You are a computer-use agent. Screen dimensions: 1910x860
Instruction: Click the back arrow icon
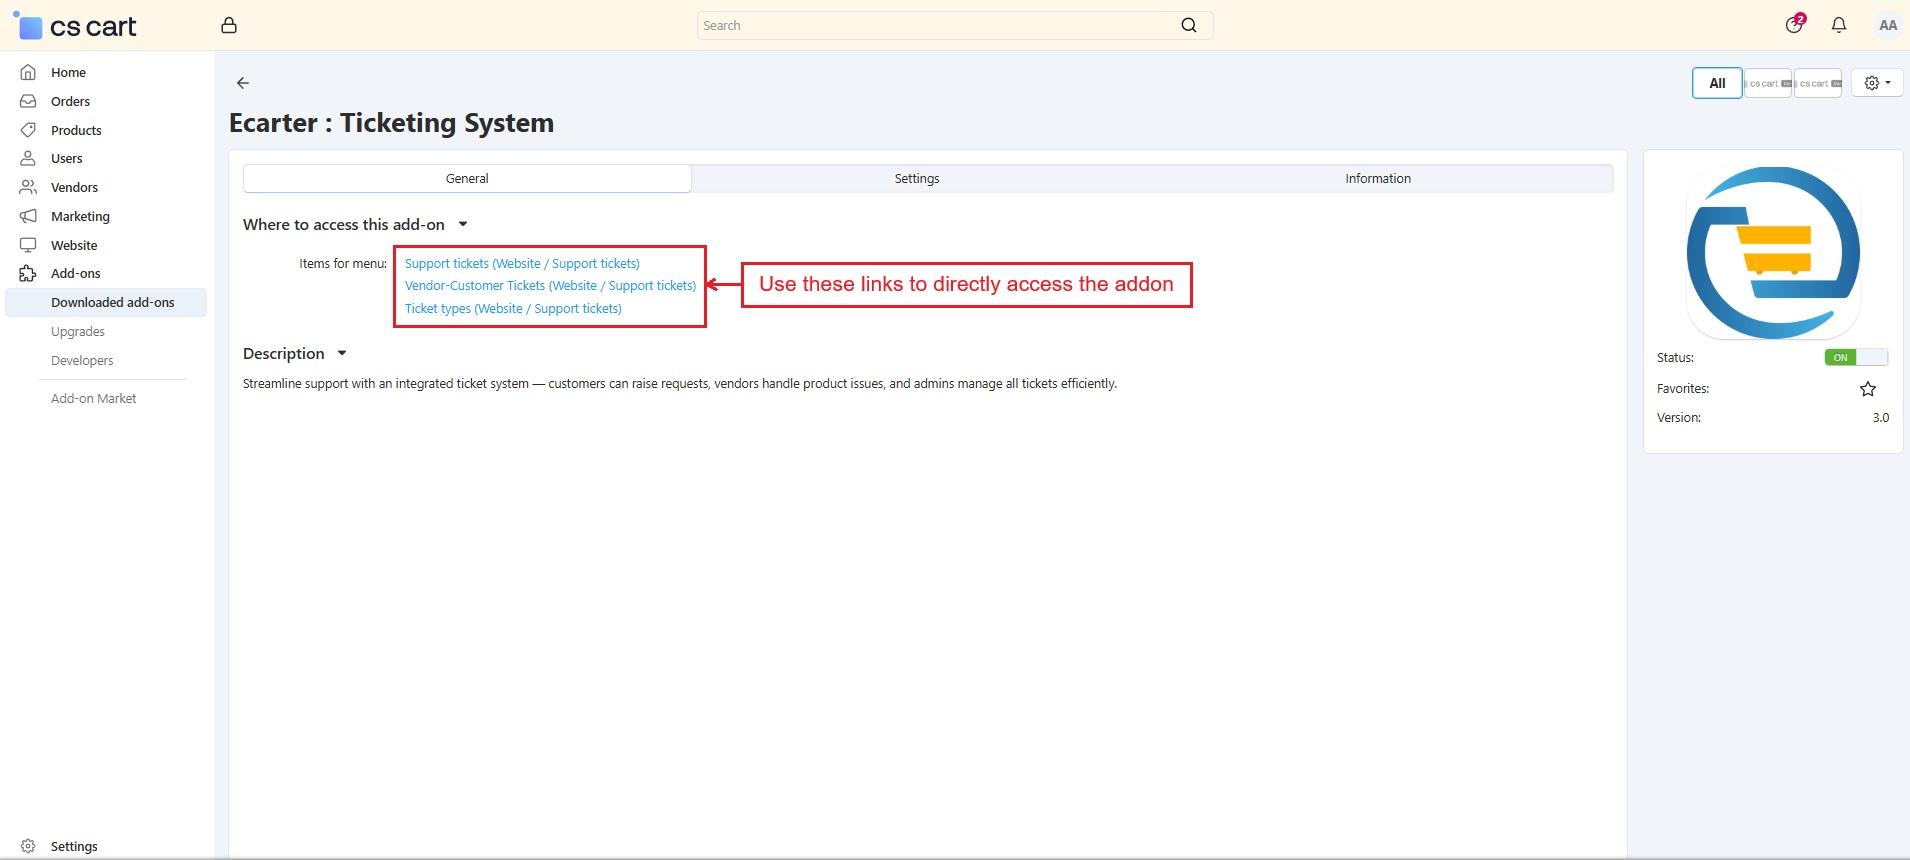[x=243, y=83]
